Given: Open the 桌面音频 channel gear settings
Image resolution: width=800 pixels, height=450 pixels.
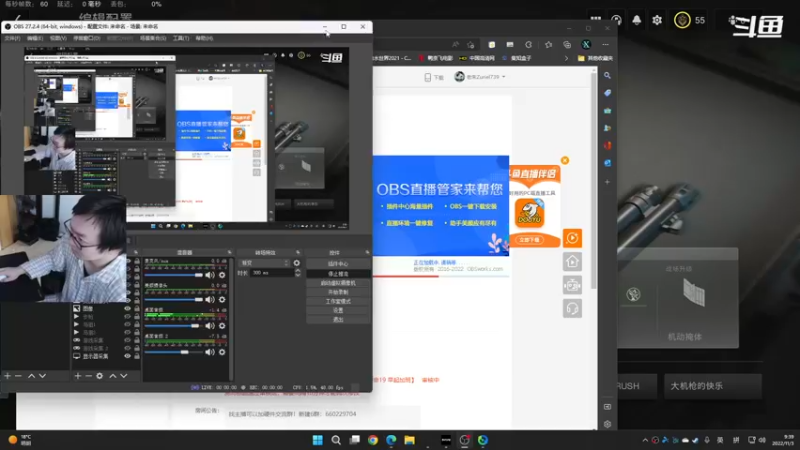Looking at the screenshot, I should pos(222,326).
